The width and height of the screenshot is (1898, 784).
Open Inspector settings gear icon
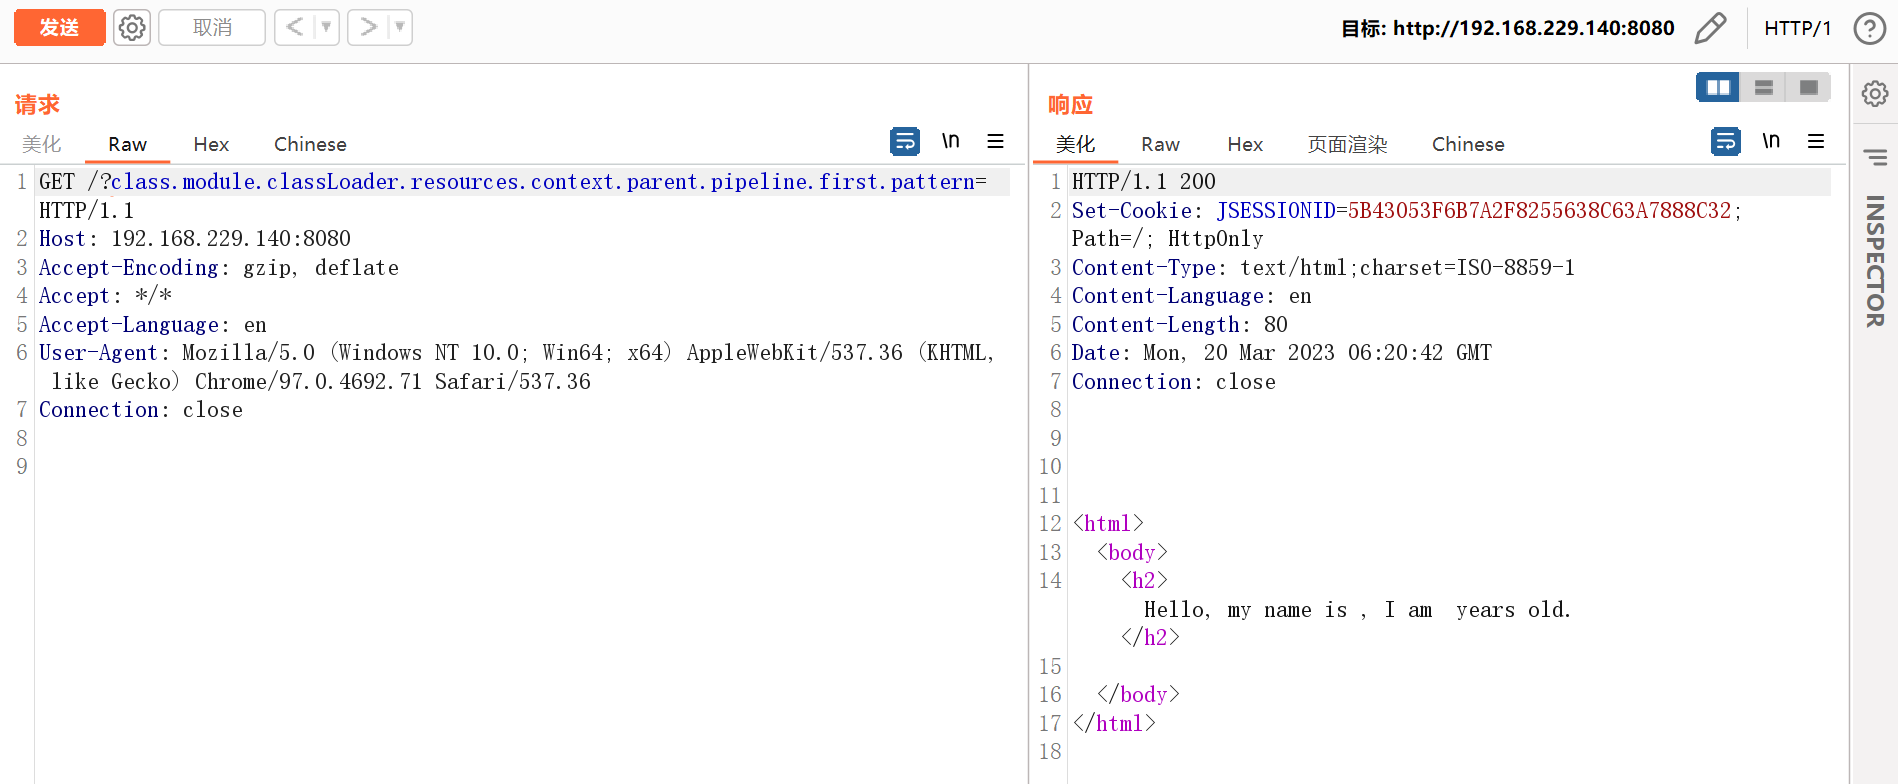[1875, 94]
